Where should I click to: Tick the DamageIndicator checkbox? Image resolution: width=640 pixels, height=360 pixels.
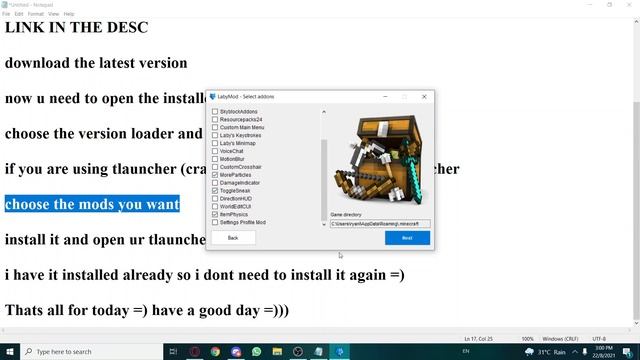215,183
